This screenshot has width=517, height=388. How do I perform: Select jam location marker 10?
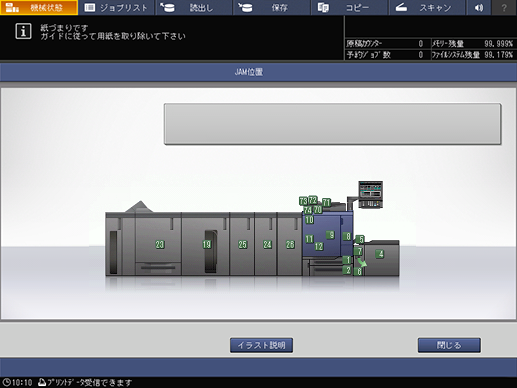[309, 220]
